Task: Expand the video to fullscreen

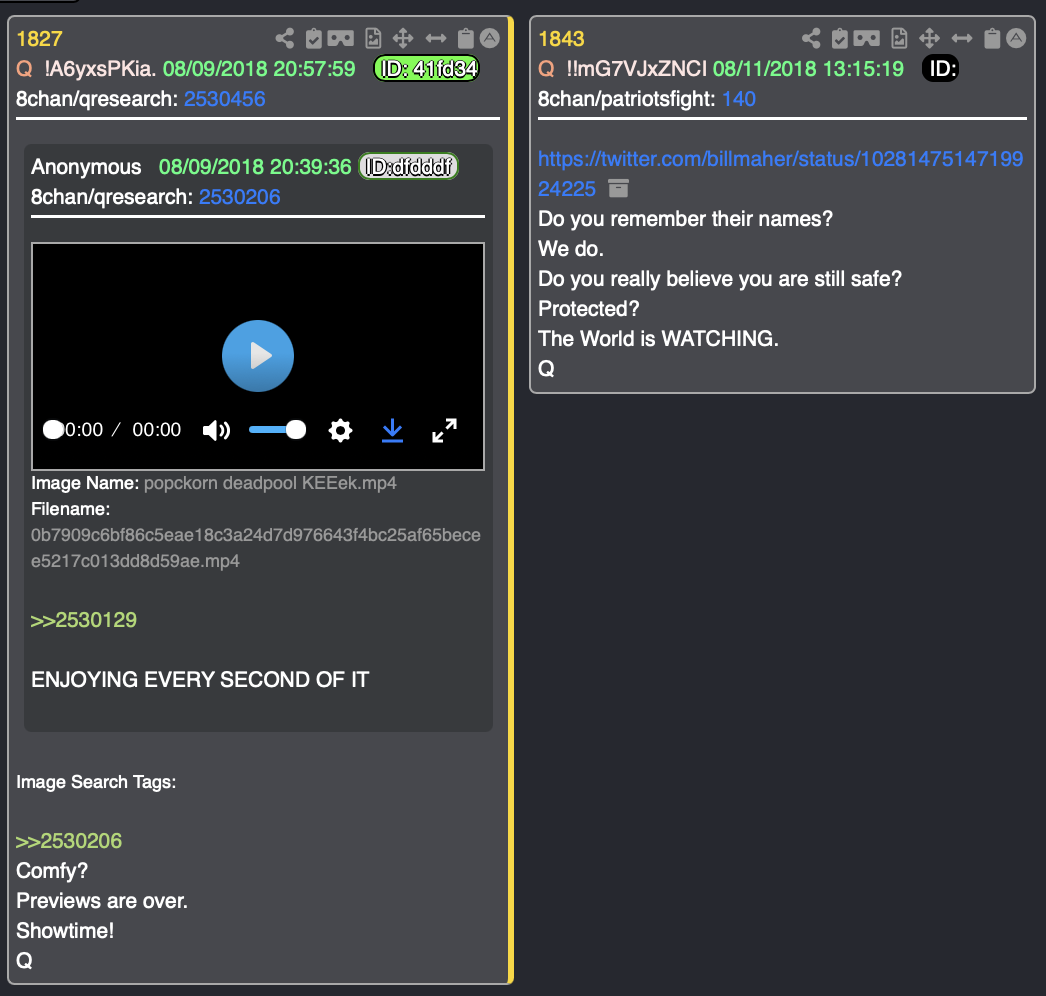Action: click(x=444, y=430)
